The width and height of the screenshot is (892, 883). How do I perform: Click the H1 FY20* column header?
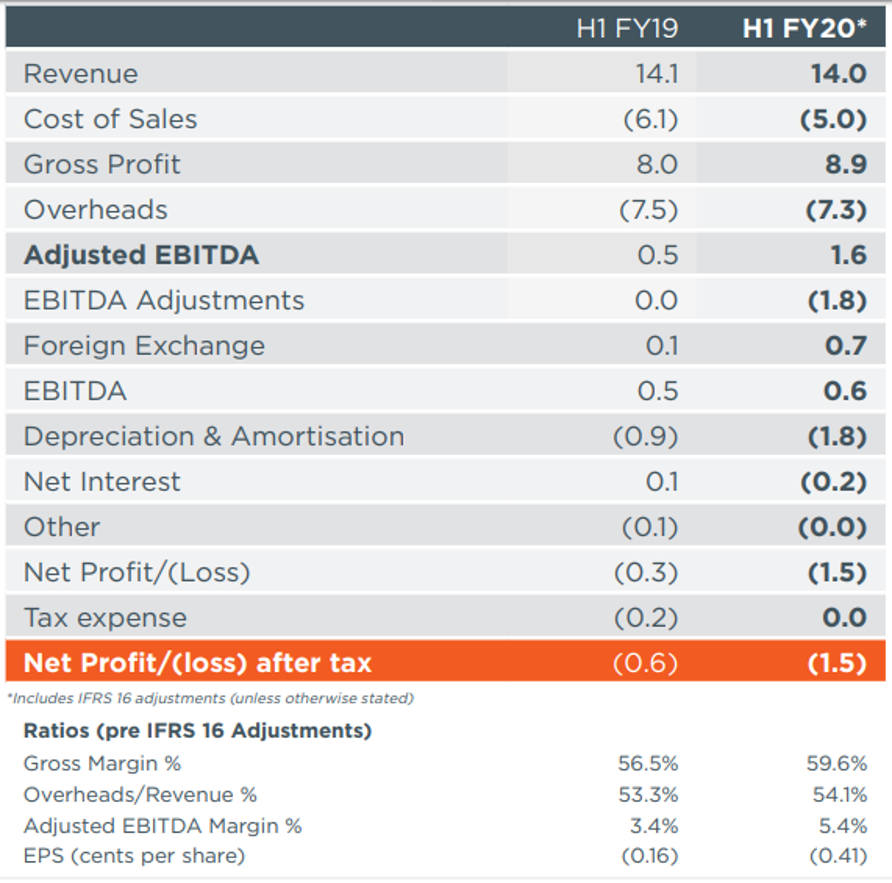tap(804, 28)
